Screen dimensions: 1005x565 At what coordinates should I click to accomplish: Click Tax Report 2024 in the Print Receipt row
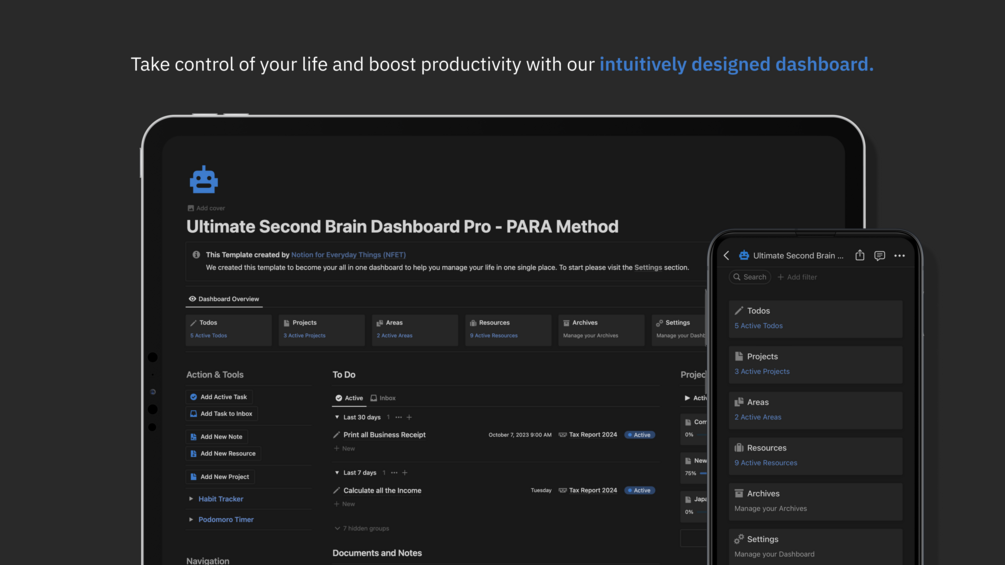[588, 435]
